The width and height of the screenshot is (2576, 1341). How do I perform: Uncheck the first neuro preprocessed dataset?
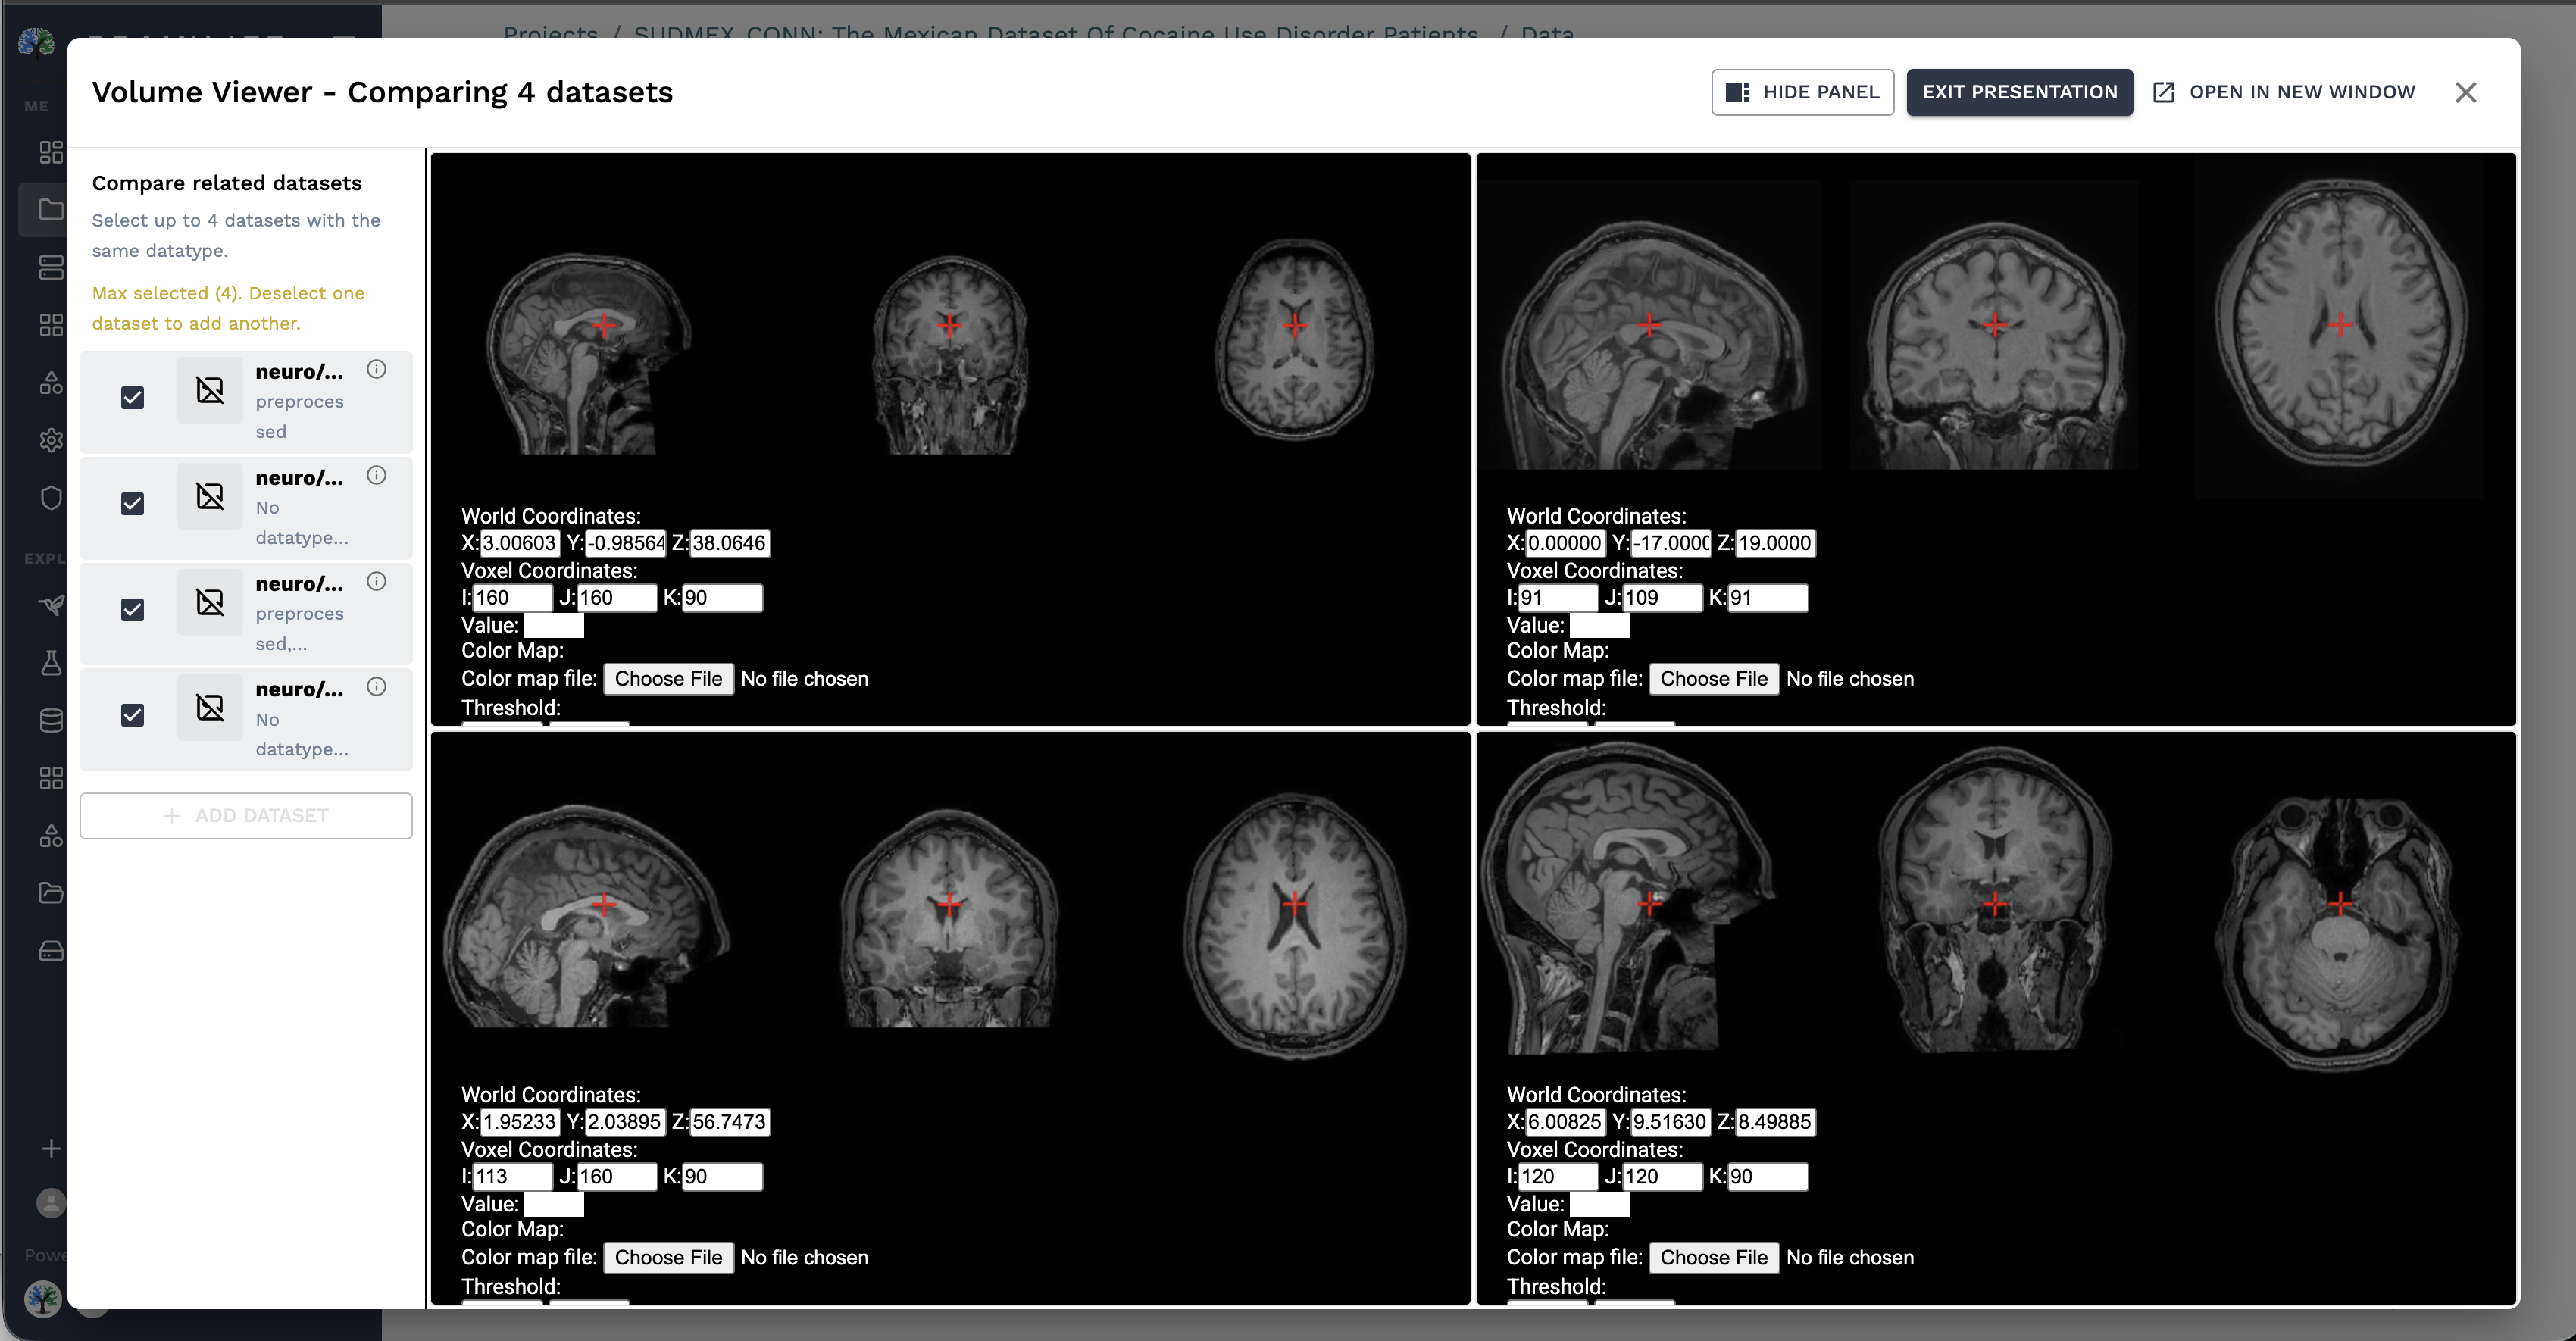pos(132,397)
